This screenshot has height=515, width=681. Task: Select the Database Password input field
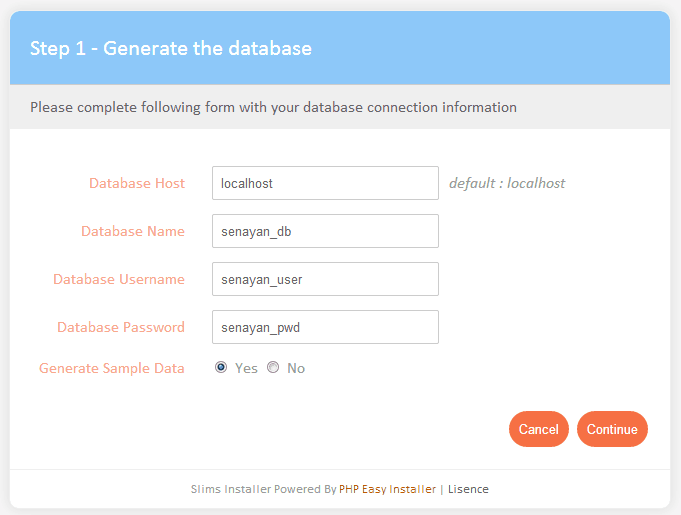(325, 327)
